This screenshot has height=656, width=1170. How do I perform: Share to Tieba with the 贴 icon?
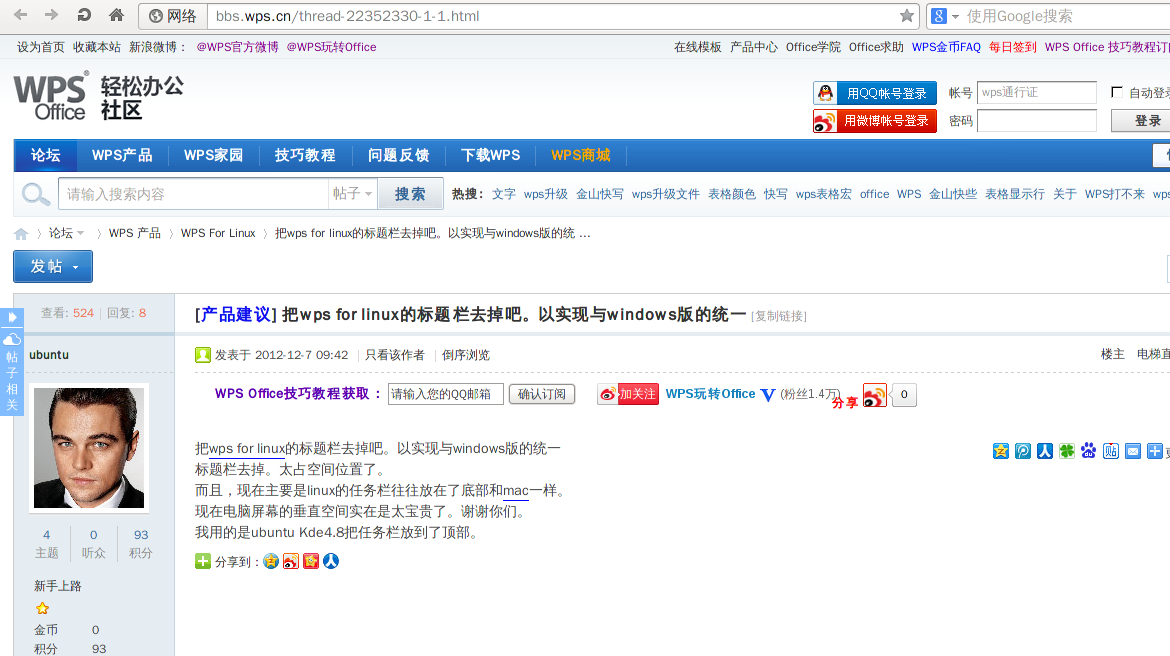tap(1111, 451)
